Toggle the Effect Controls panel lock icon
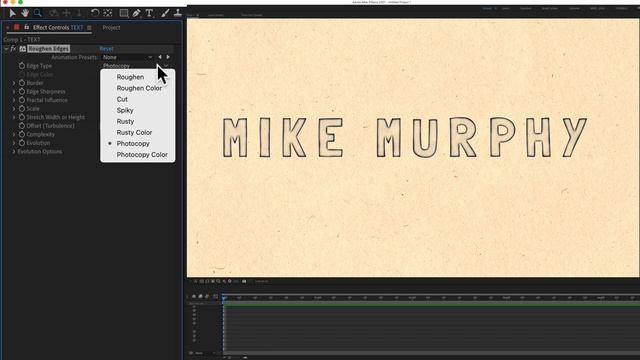The height and width of the screenshot is (360, 640). tap(27, 27)
